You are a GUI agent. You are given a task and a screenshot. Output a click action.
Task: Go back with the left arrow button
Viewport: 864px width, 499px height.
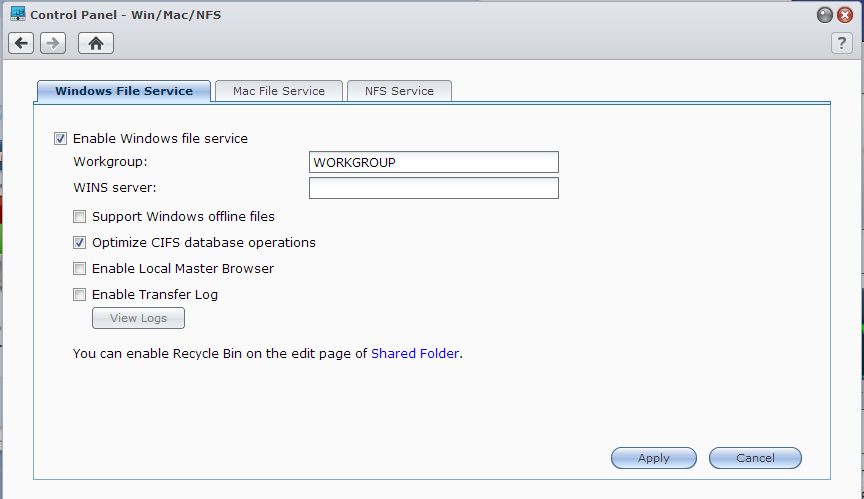point(21,43)
